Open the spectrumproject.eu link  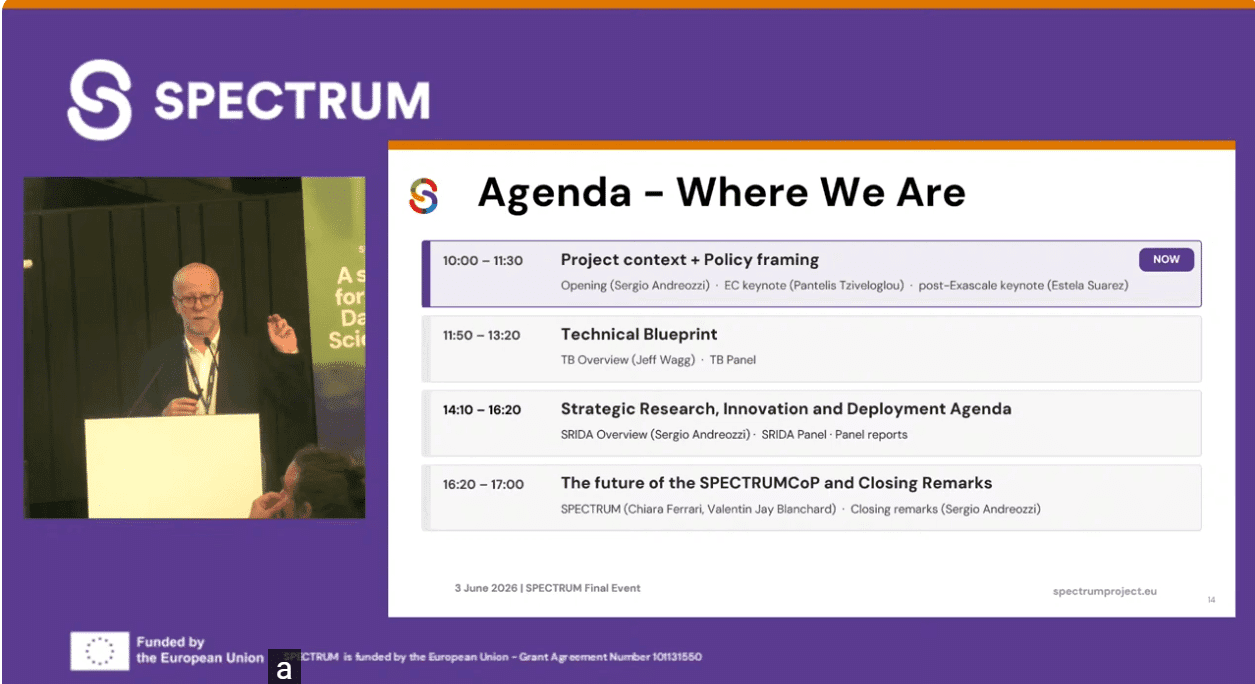(x=1105, y=591)
